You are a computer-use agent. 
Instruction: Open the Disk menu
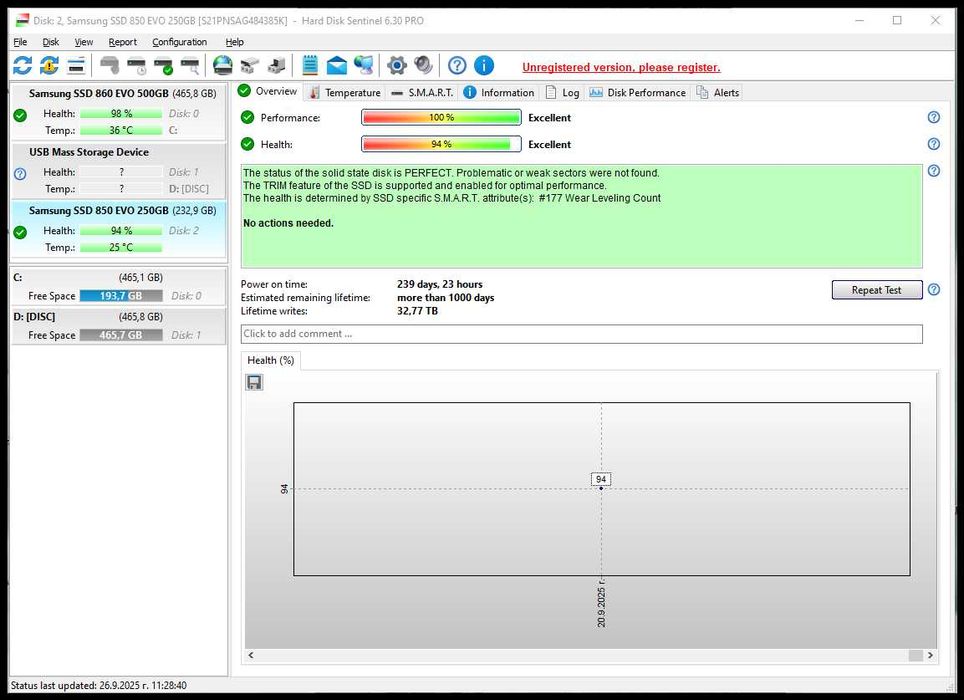[50, 42]
